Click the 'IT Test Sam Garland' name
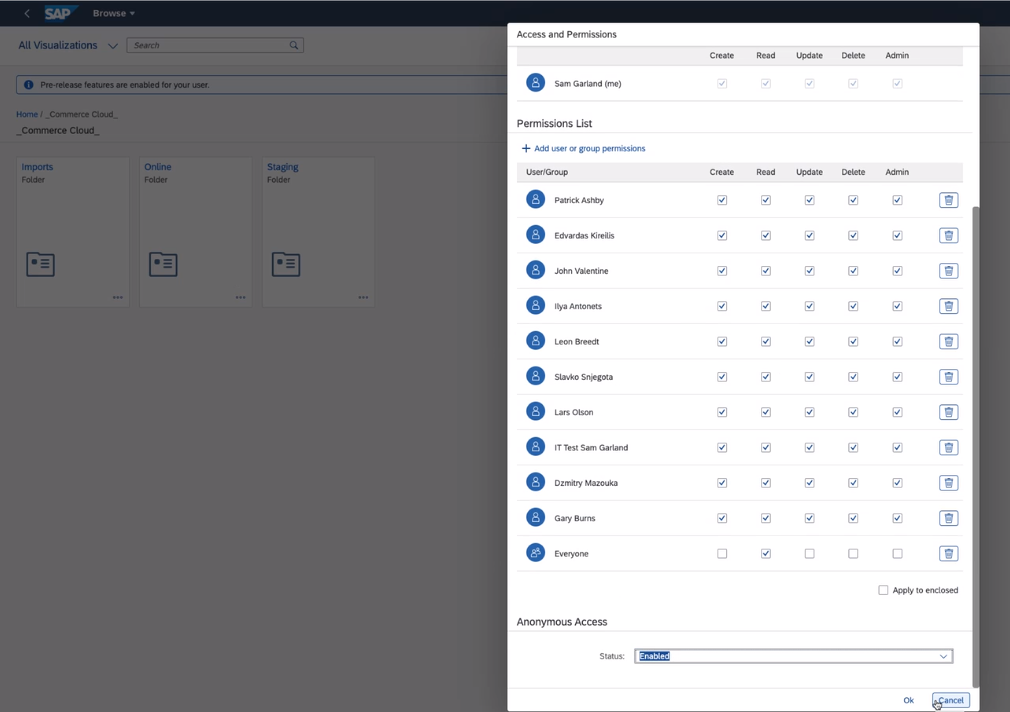Image resolution: width=1010 pixels, height=712 pixels. click(591, 448)
